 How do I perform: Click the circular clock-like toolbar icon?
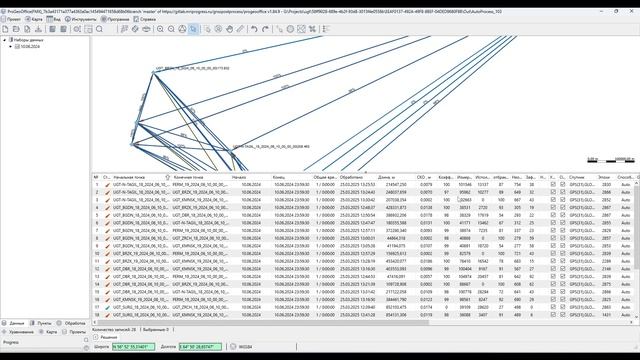(x=290, y=29)
